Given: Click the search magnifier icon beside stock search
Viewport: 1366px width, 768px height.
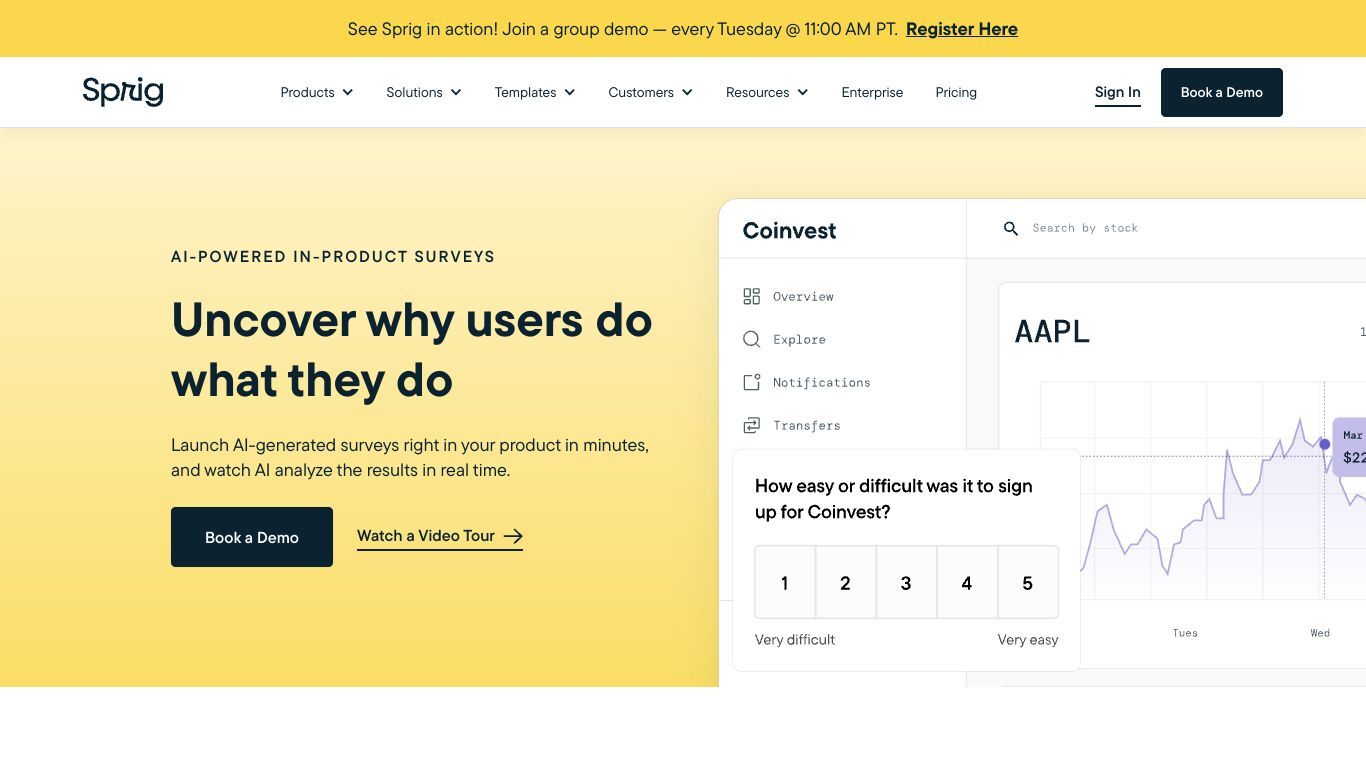Looking at the screenshot, I should 1011,228.
